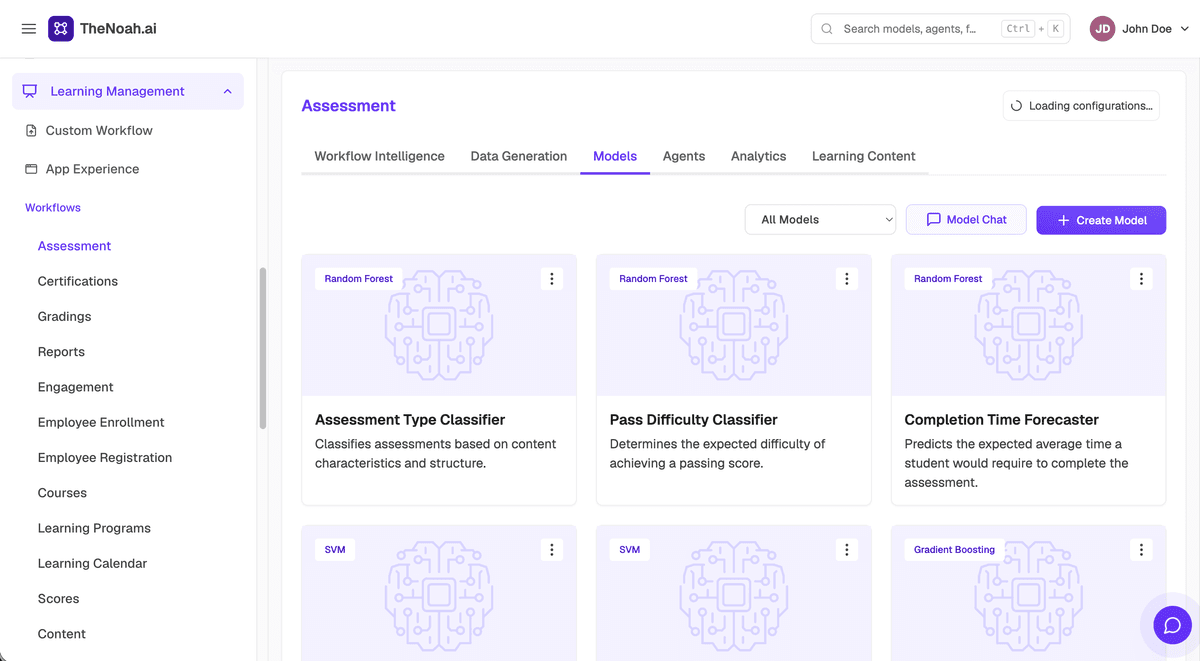This screenshot has width=1200, height=661.
Task: Click the Gradient Boosting tag
Action: [955, 550]
